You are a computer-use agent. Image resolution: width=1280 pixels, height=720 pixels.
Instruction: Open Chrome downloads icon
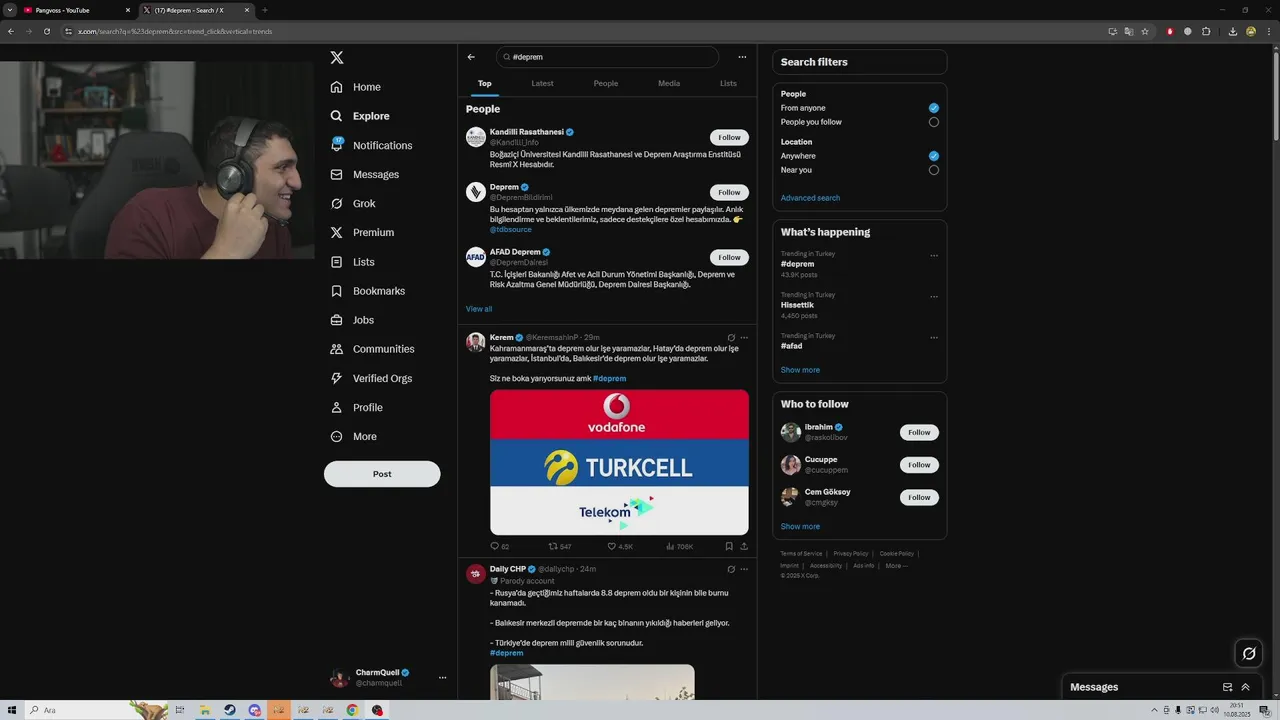tap(1233, 31)
